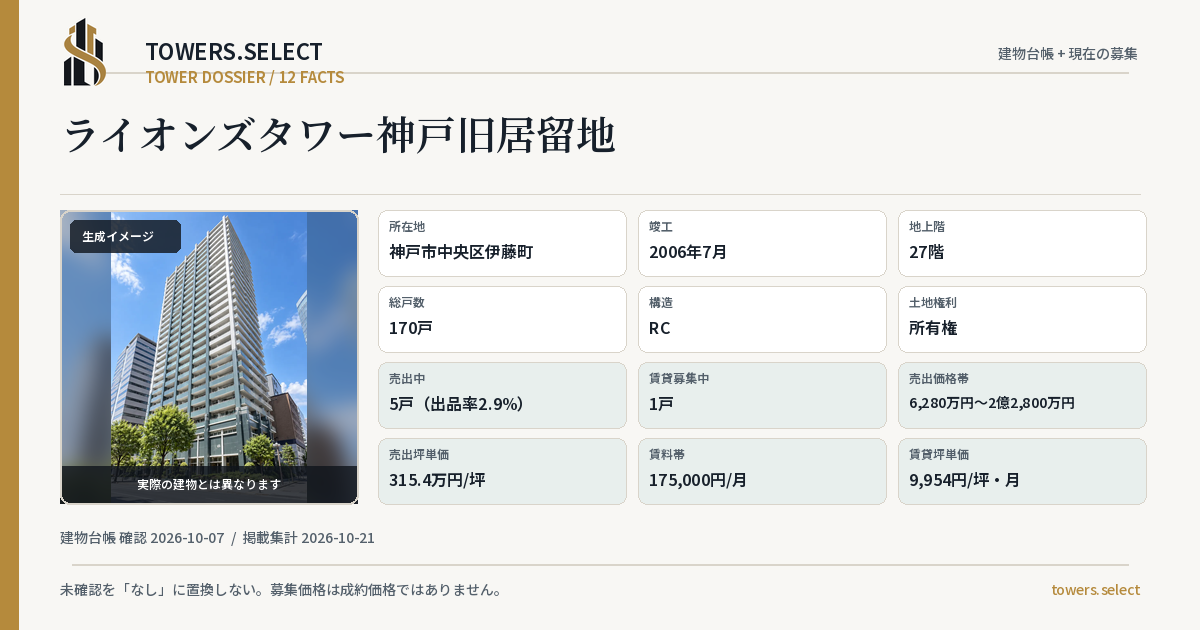Select the 地上階 card showing 27階

(1022, 243)
